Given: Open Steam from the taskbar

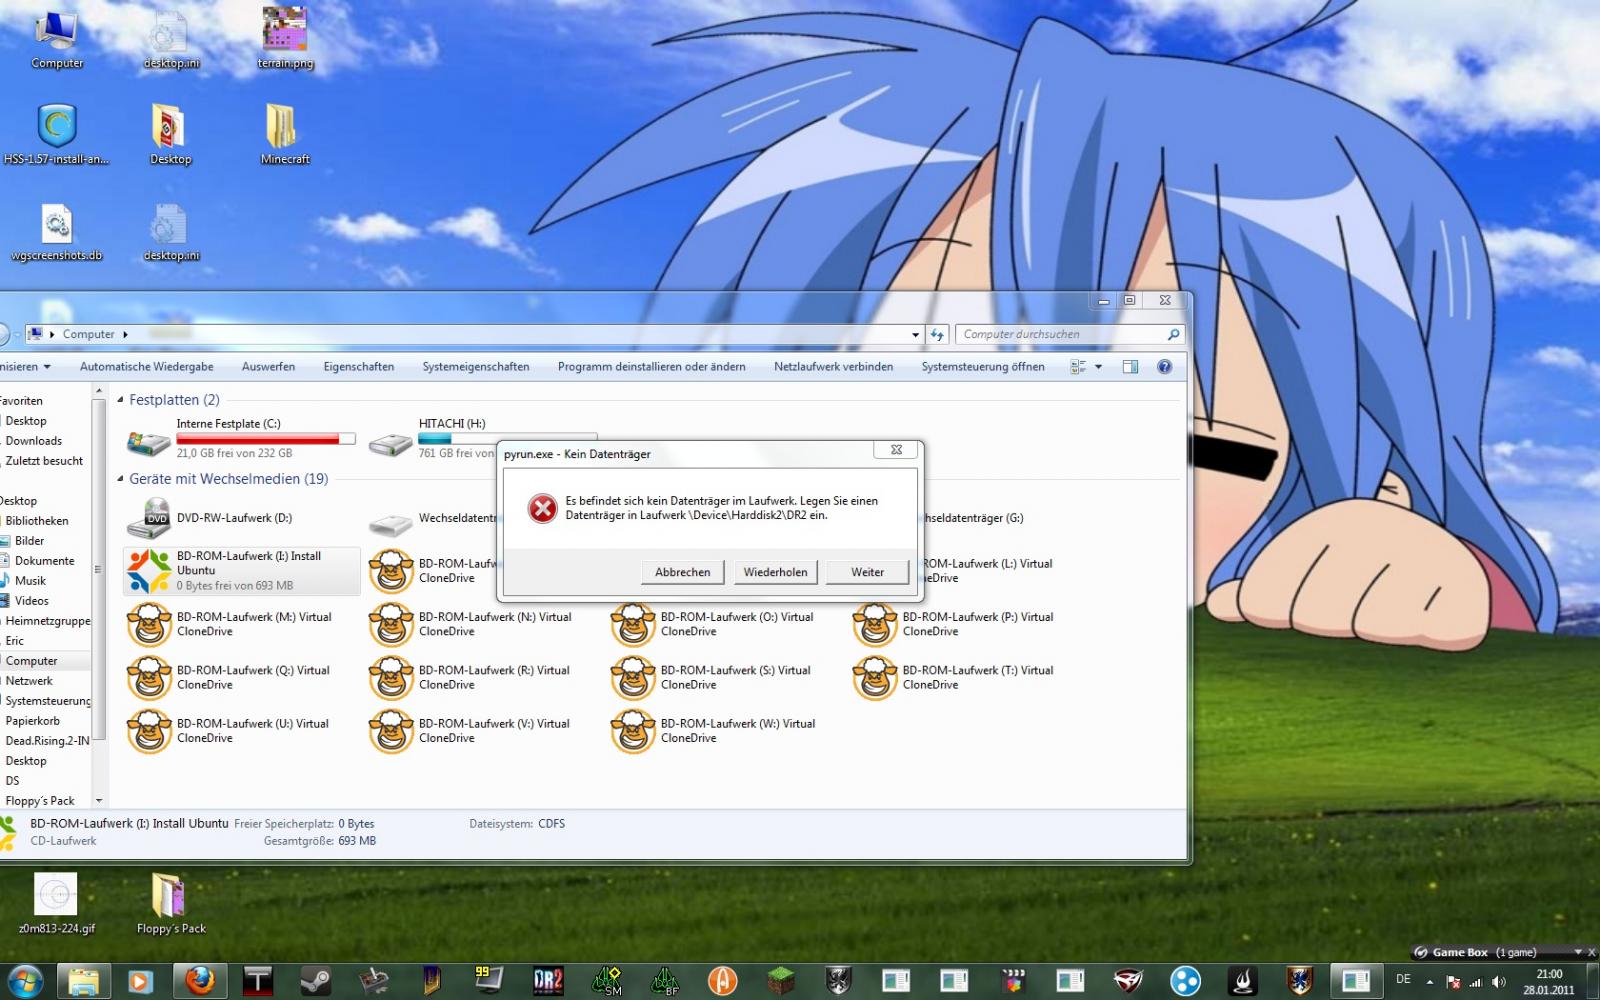Looking at the screenshot, I should click(x=316, y=981).
